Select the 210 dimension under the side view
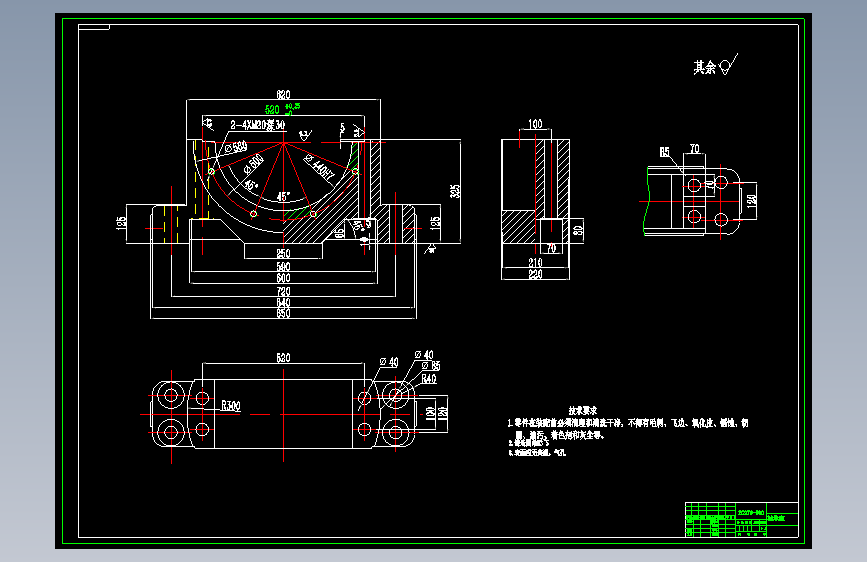Image resolution: width=867 pixels, height=562 pixels. [x=535, y=263]
